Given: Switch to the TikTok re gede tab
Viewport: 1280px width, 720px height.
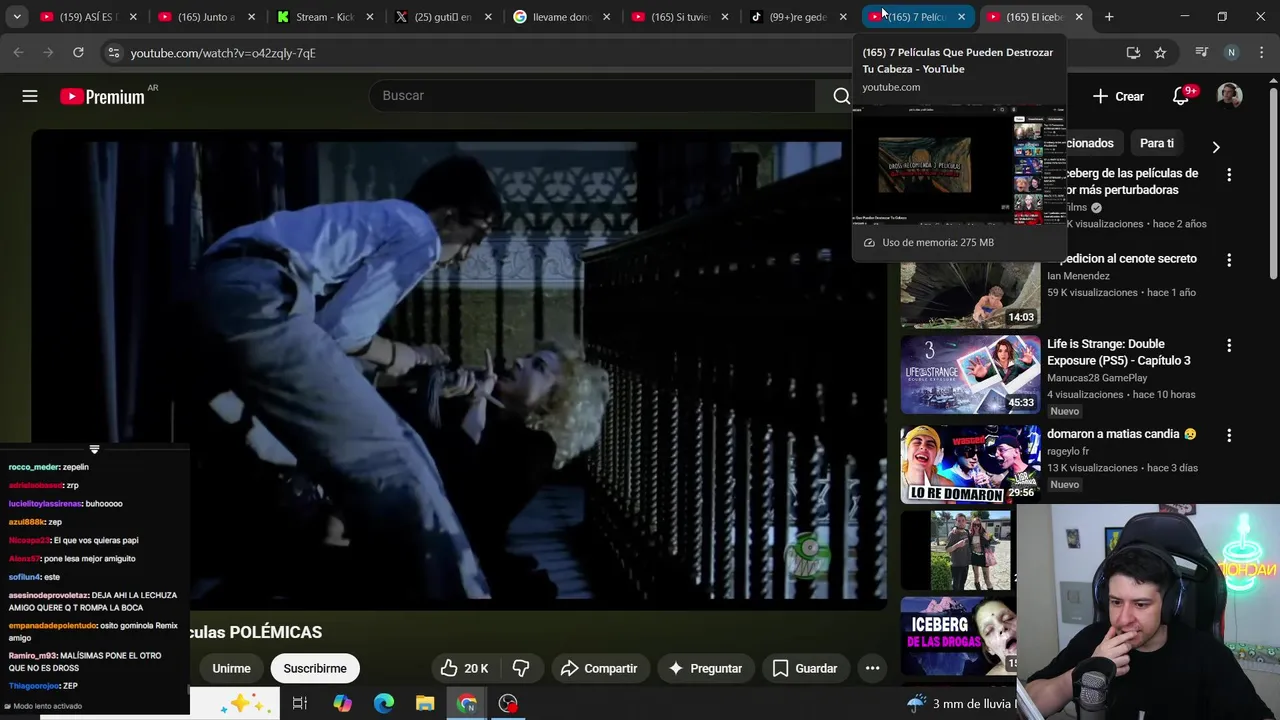Looking at the screenshot, I should pos(799,17).
